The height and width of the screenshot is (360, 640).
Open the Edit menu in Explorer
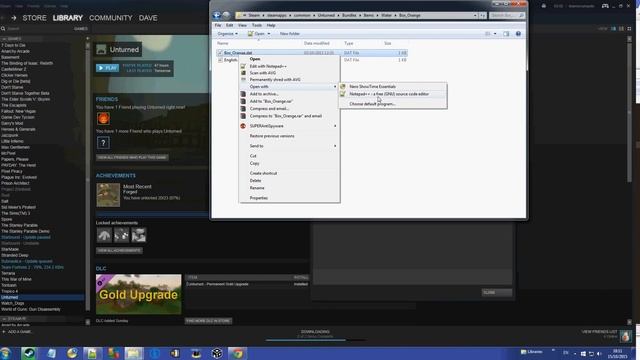coord(229,25)
